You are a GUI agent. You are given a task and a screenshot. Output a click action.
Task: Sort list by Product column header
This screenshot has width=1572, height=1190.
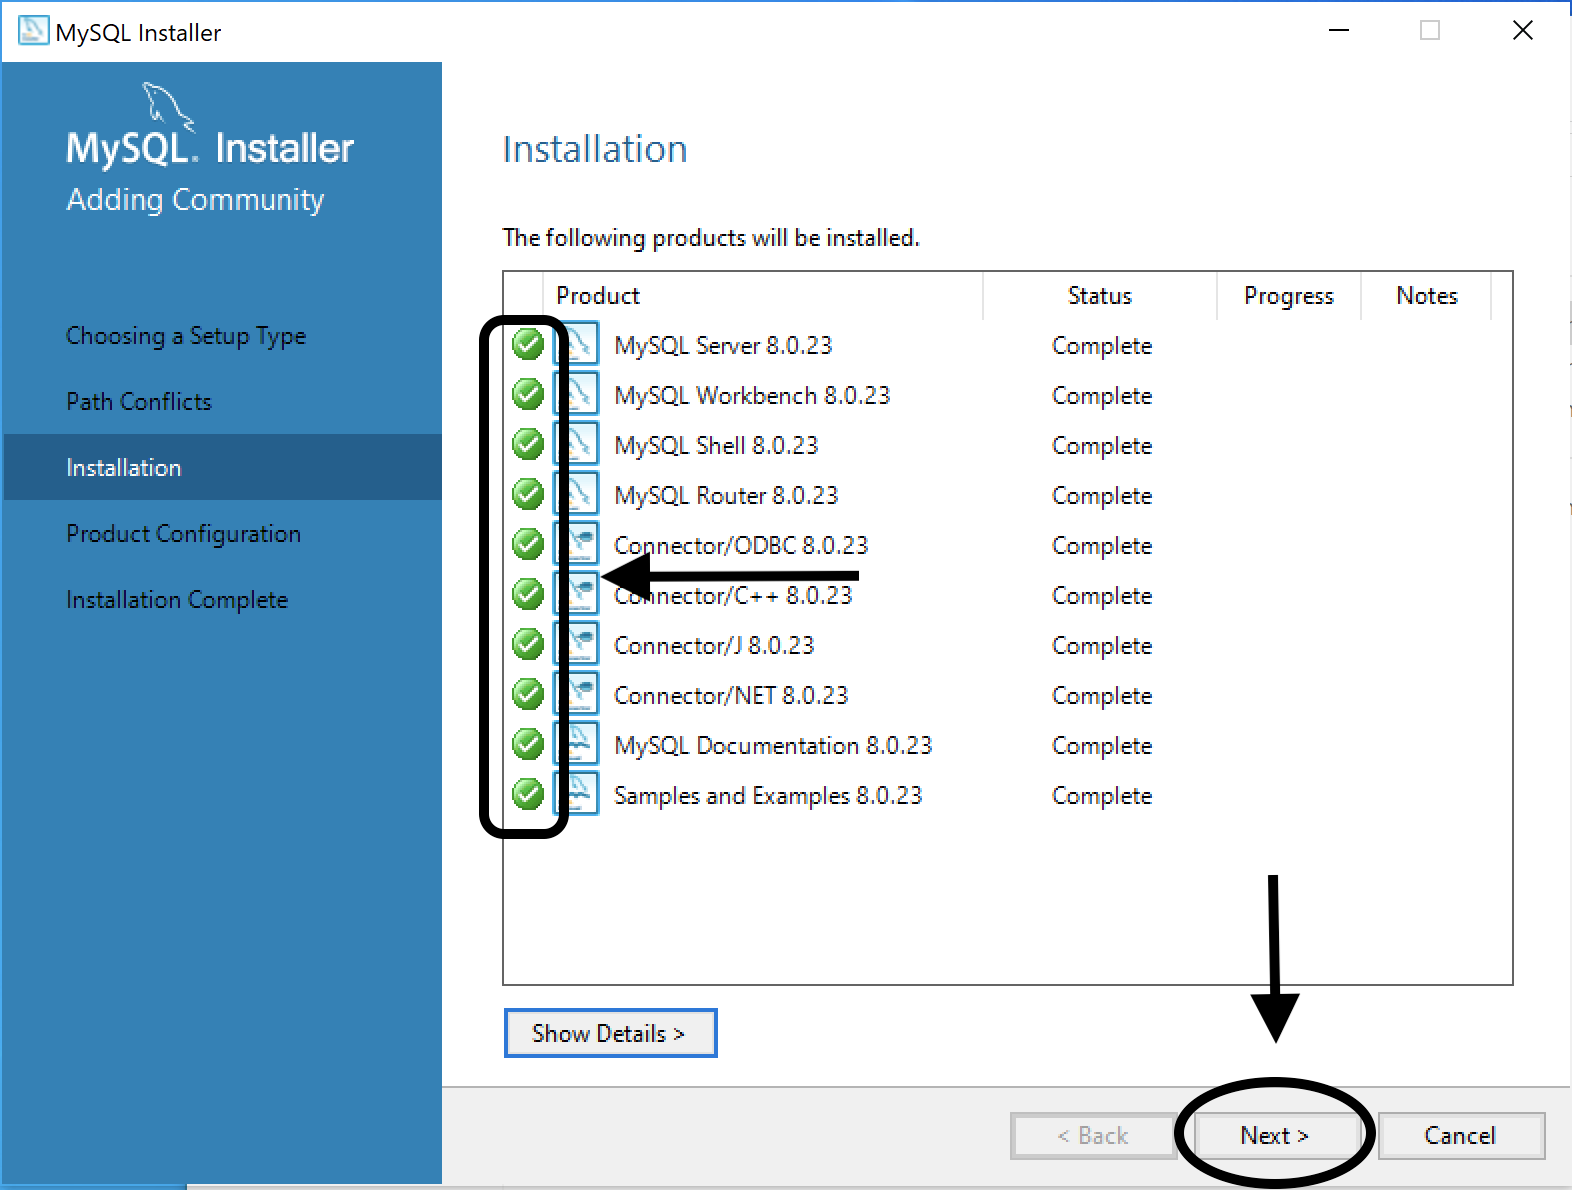tap(763, 296)
